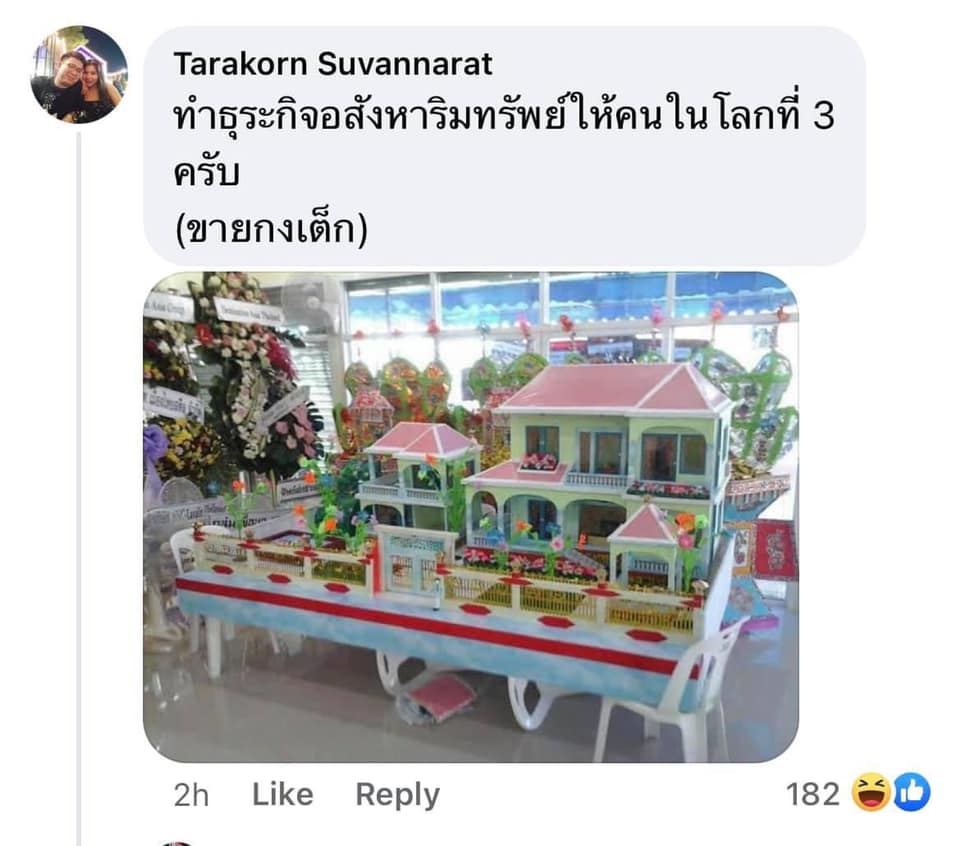Click the gray comment text bubble

[504, 146]
